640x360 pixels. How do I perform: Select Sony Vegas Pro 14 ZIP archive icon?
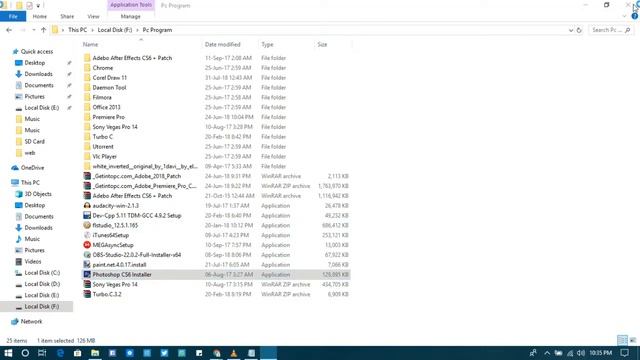click(87, 284)
